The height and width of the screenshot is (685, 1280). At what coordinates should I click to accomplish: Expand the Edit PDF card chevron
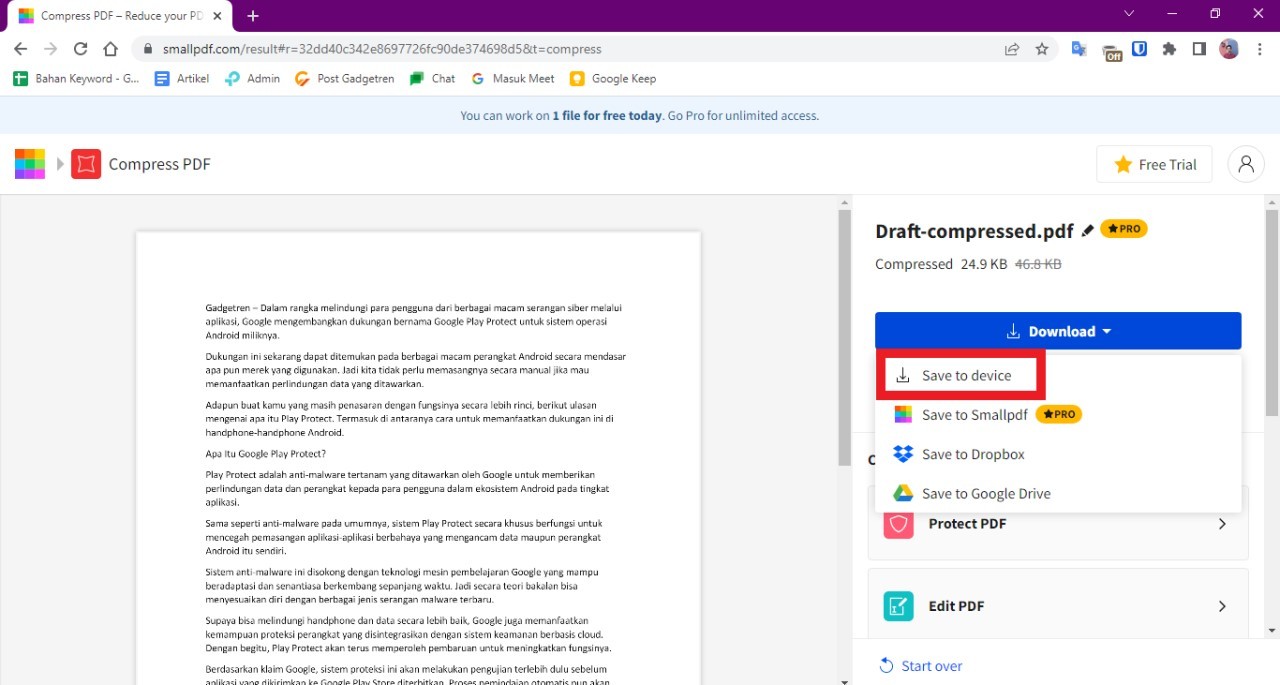(1222, 605)
